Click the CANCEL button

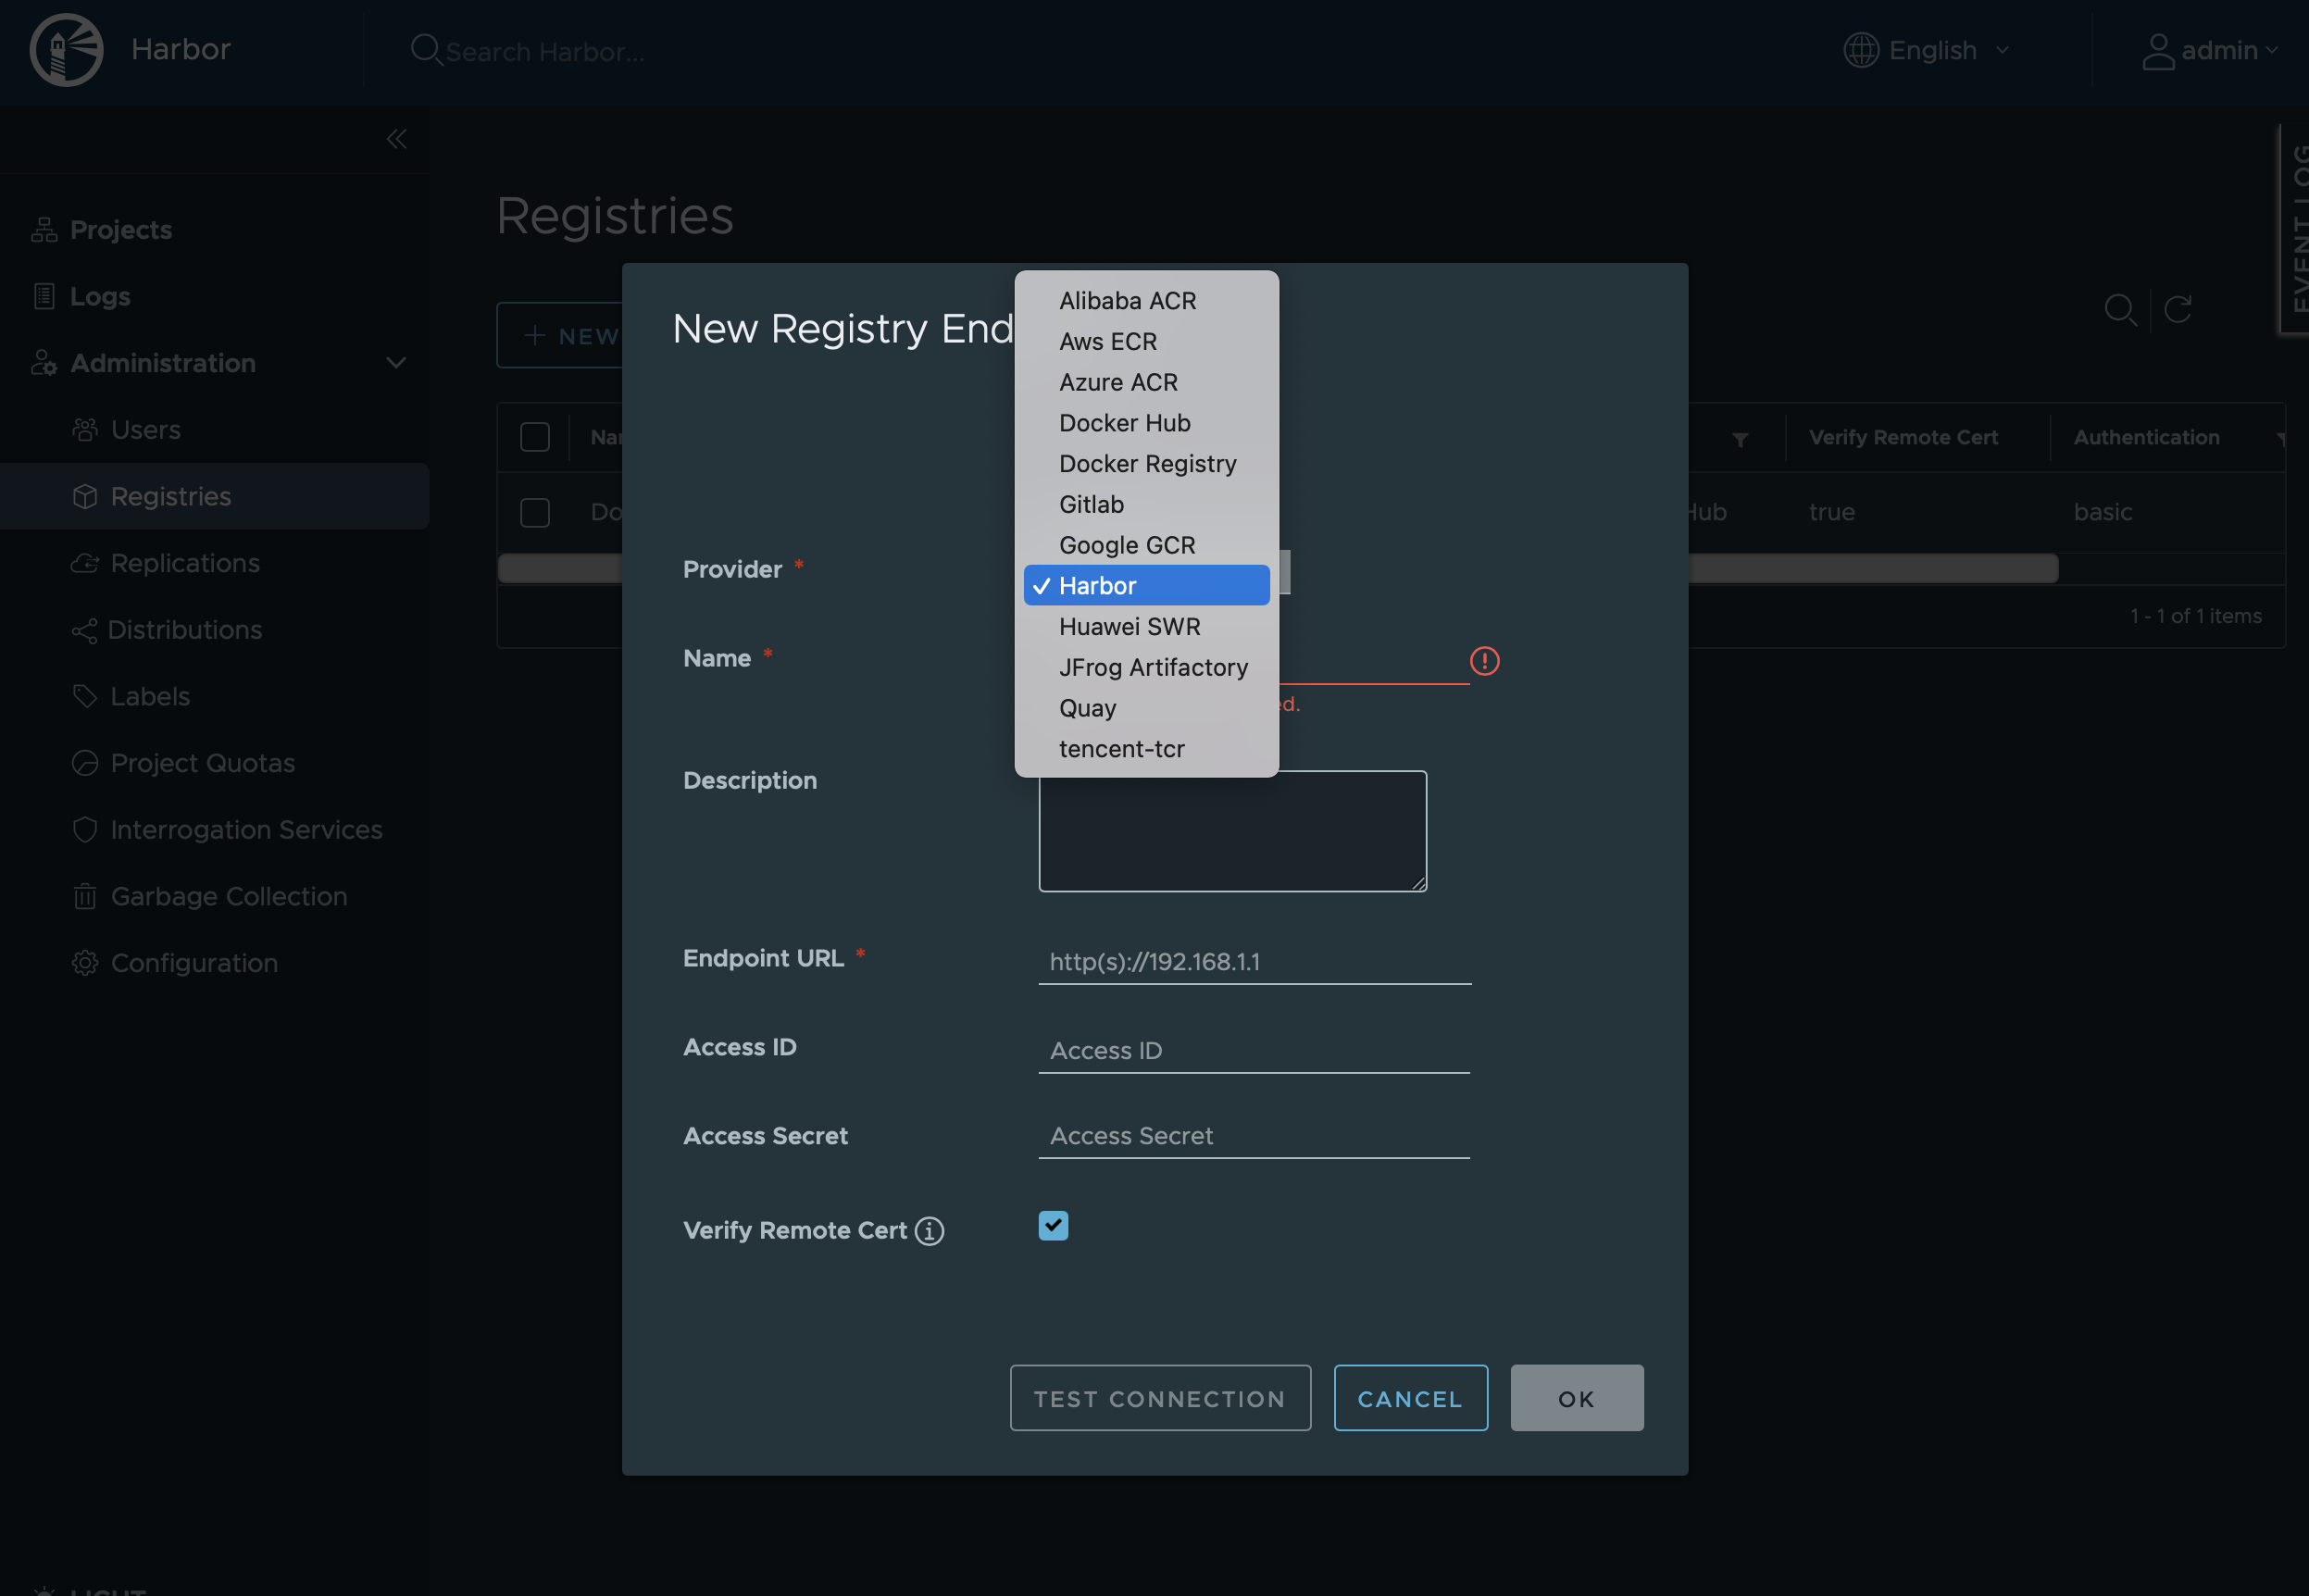coord(1410,1398)
